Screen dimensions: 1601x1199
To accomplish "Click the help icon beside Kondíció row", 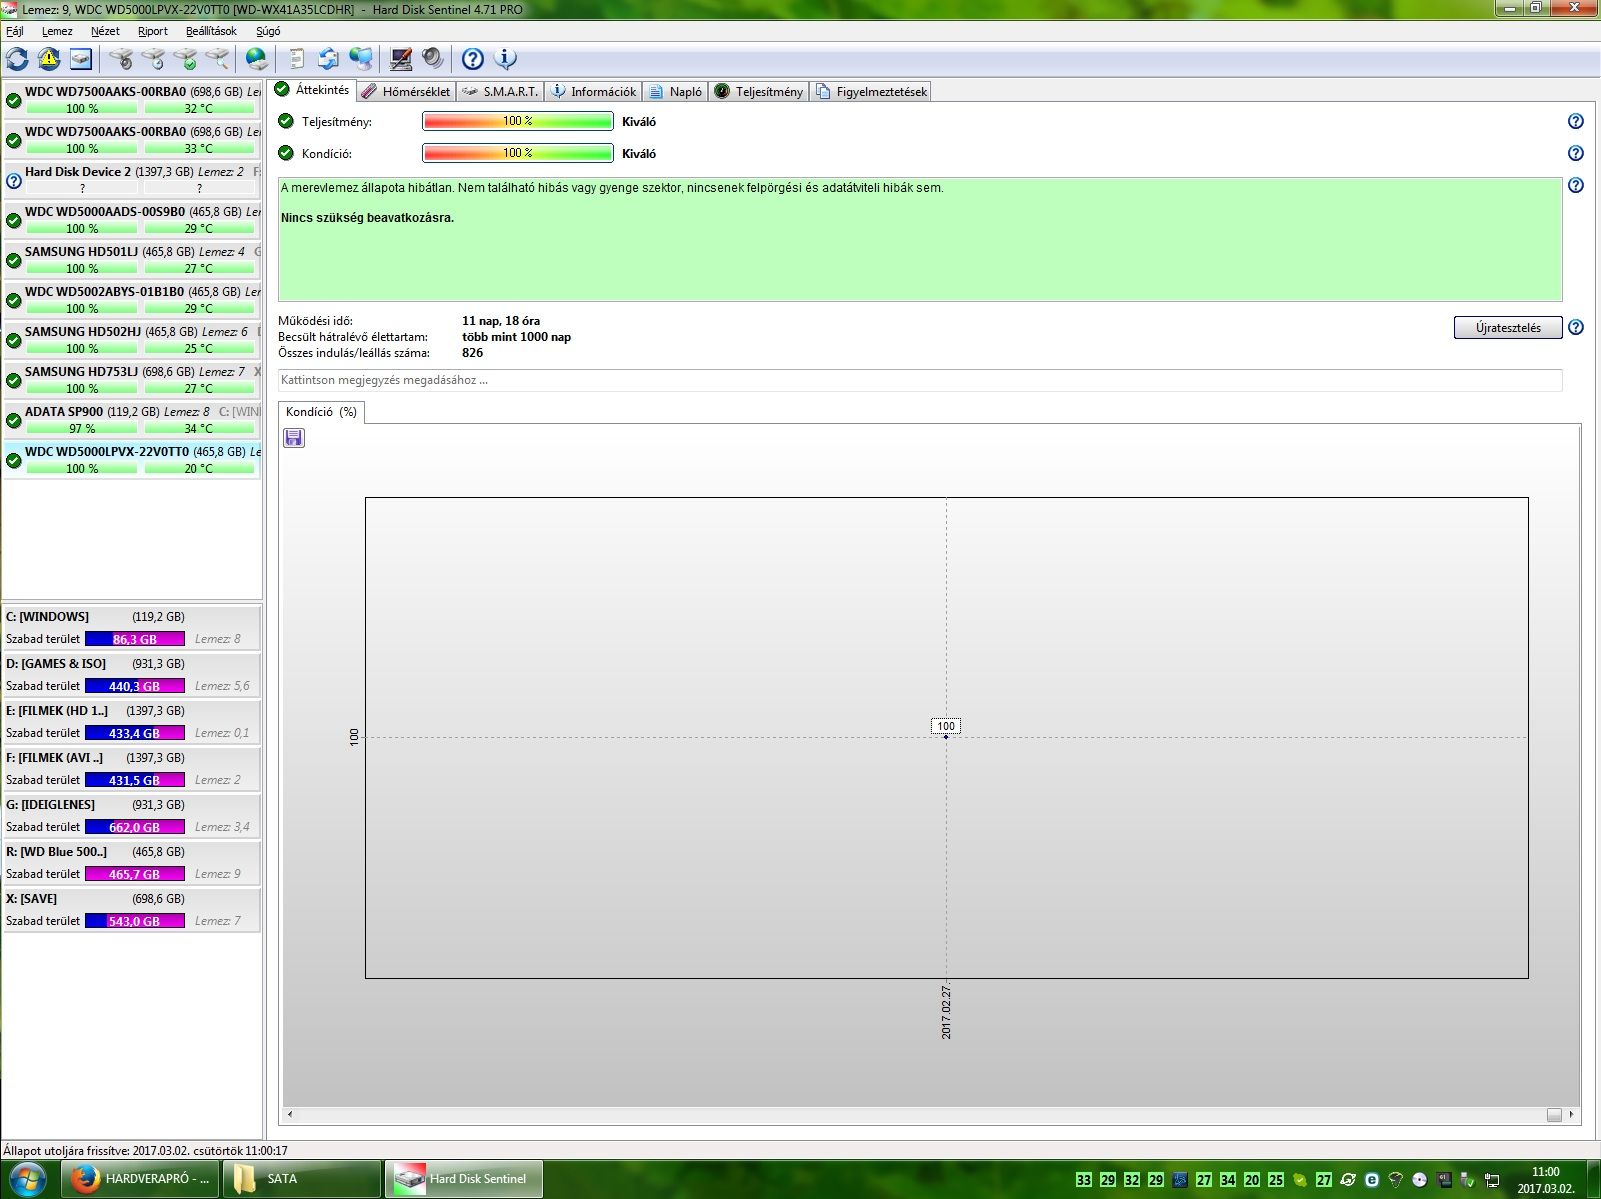I will coord(1576,153).
